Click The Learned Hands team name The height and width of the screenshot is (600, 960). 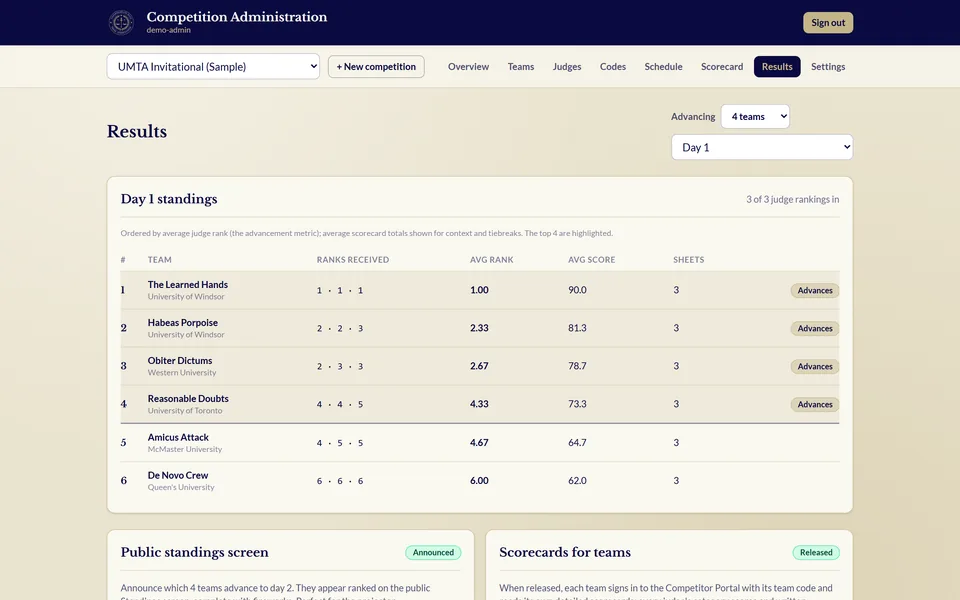(x=187, y=285)
